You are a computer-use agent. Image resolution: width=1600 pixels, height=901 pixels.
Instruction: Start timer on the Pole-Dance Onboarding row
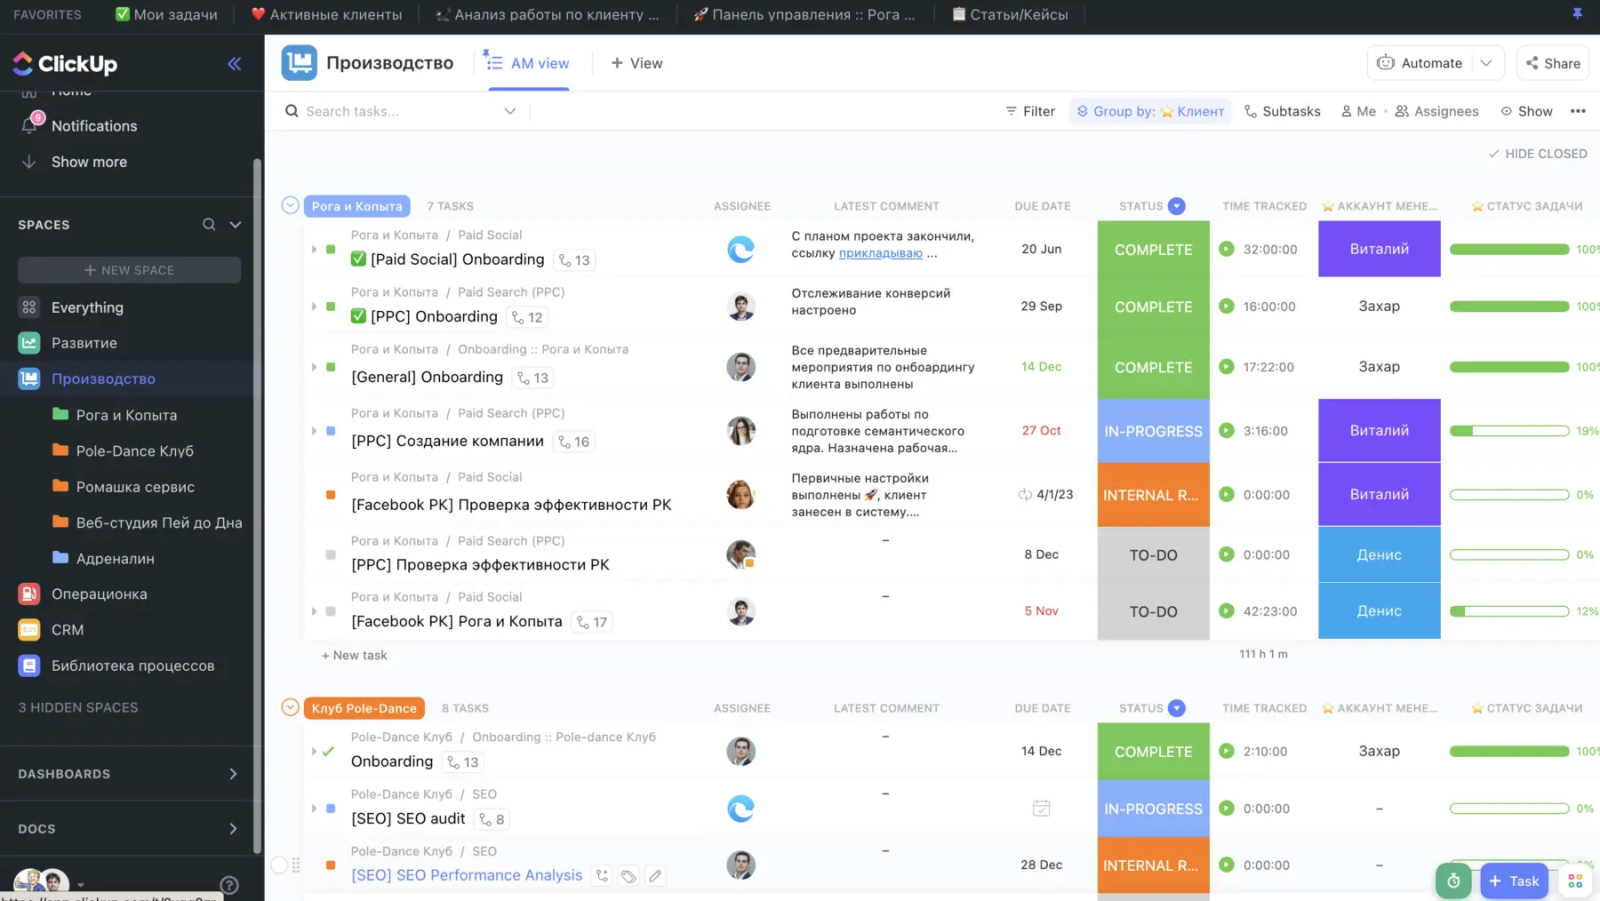click(x=1227, y=751)
